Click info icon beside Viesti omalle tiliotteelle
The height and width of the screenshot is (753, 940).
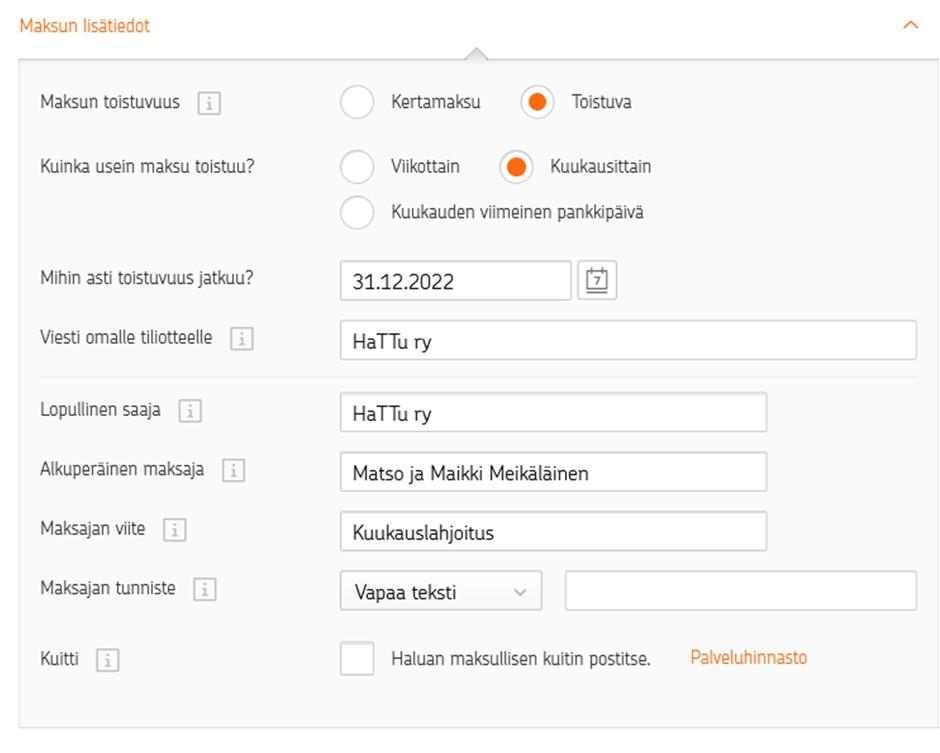point(241,339)
